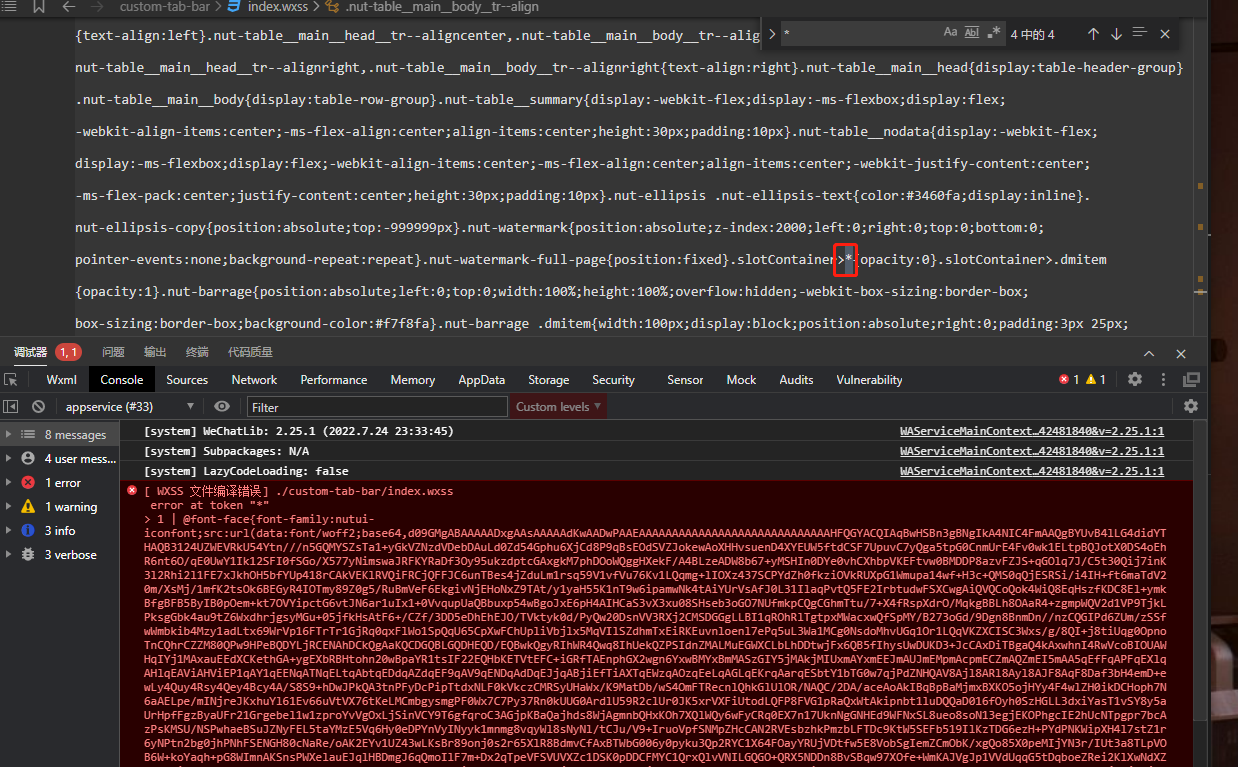The width and height of the screenshot is (1238, 767).
Task: Open the AppData devtools tab
Action: (482, 380)
